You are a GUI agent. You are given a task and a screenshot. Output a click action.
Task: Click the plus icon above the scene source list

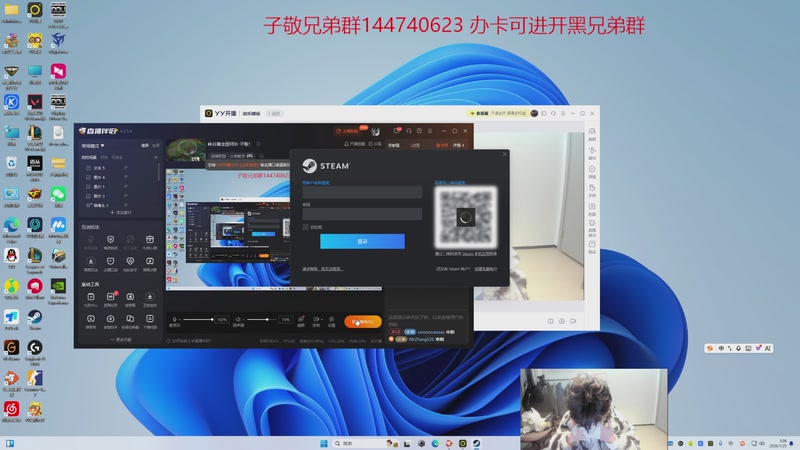[x=156, y=158]
